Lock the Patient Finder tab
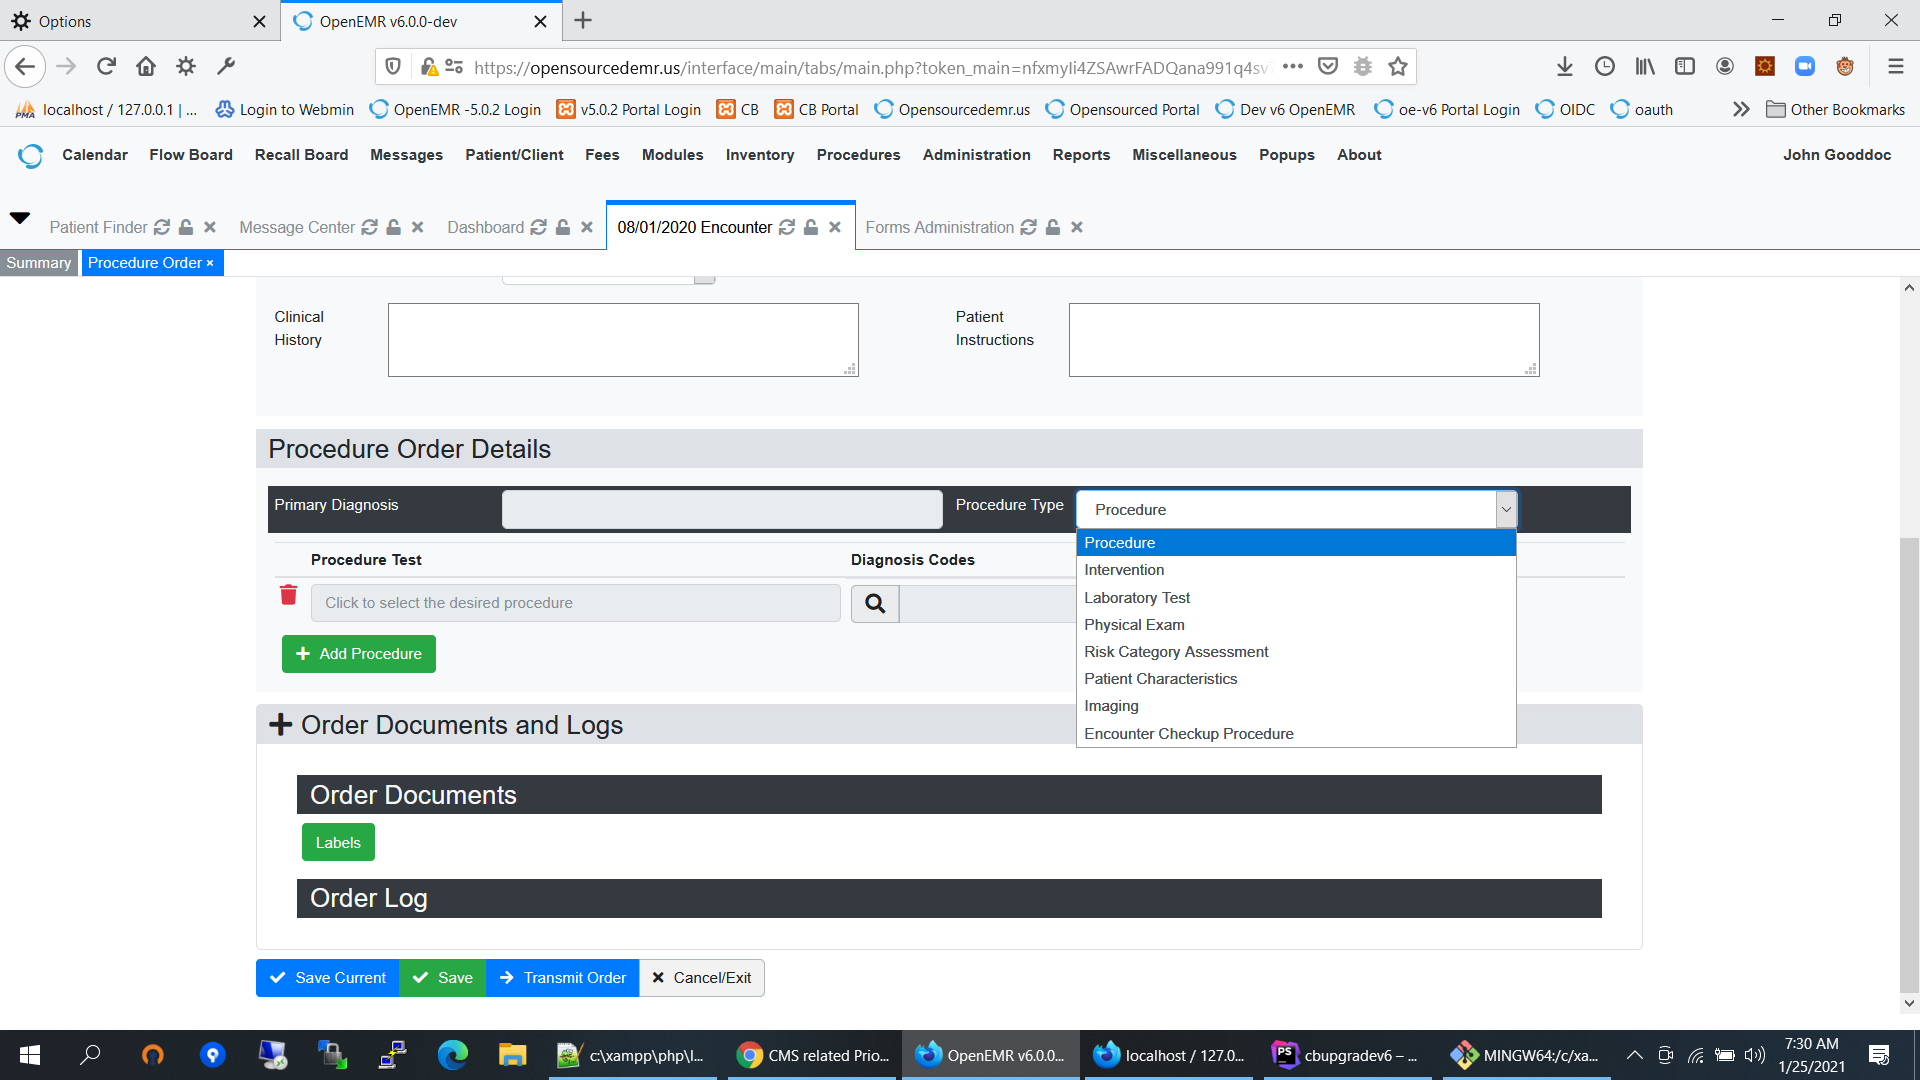The width and height of the screenshot is (1920, 1080). click(x=185, y=227)
